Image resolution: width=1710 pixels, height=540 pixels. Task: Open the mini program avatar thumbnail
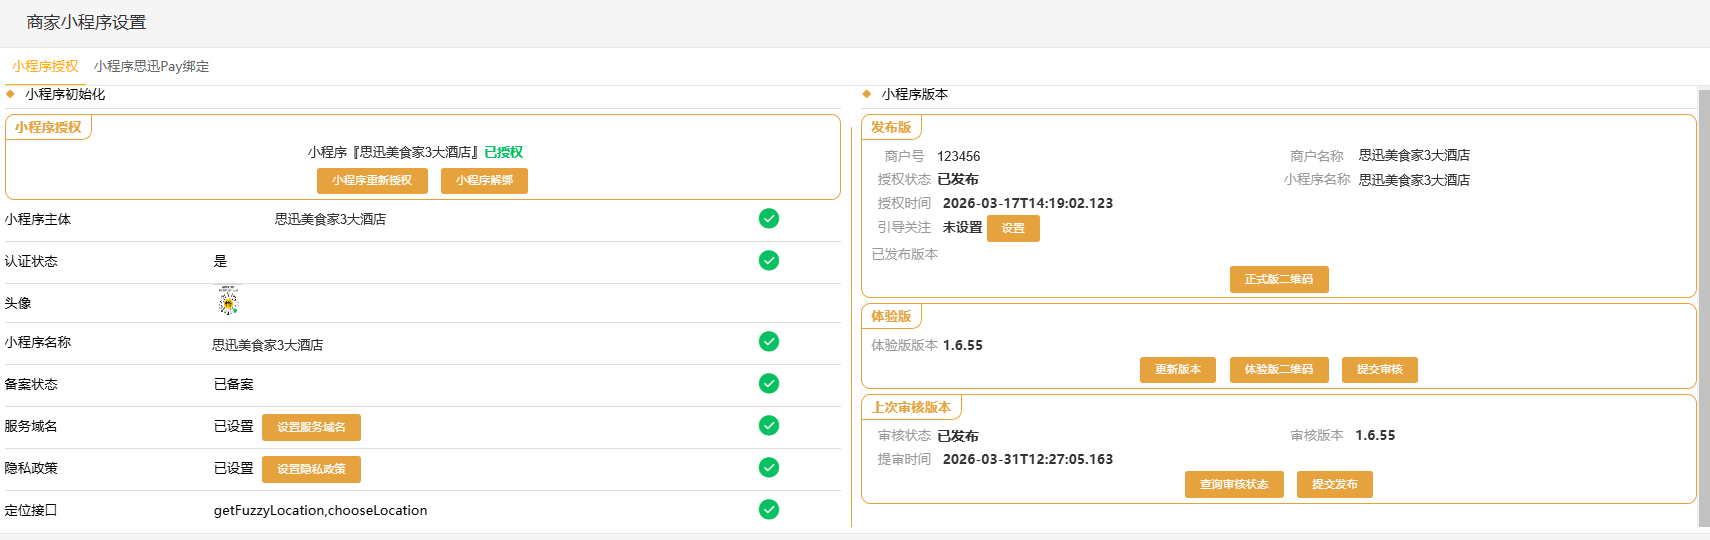(x=228, y=301)
